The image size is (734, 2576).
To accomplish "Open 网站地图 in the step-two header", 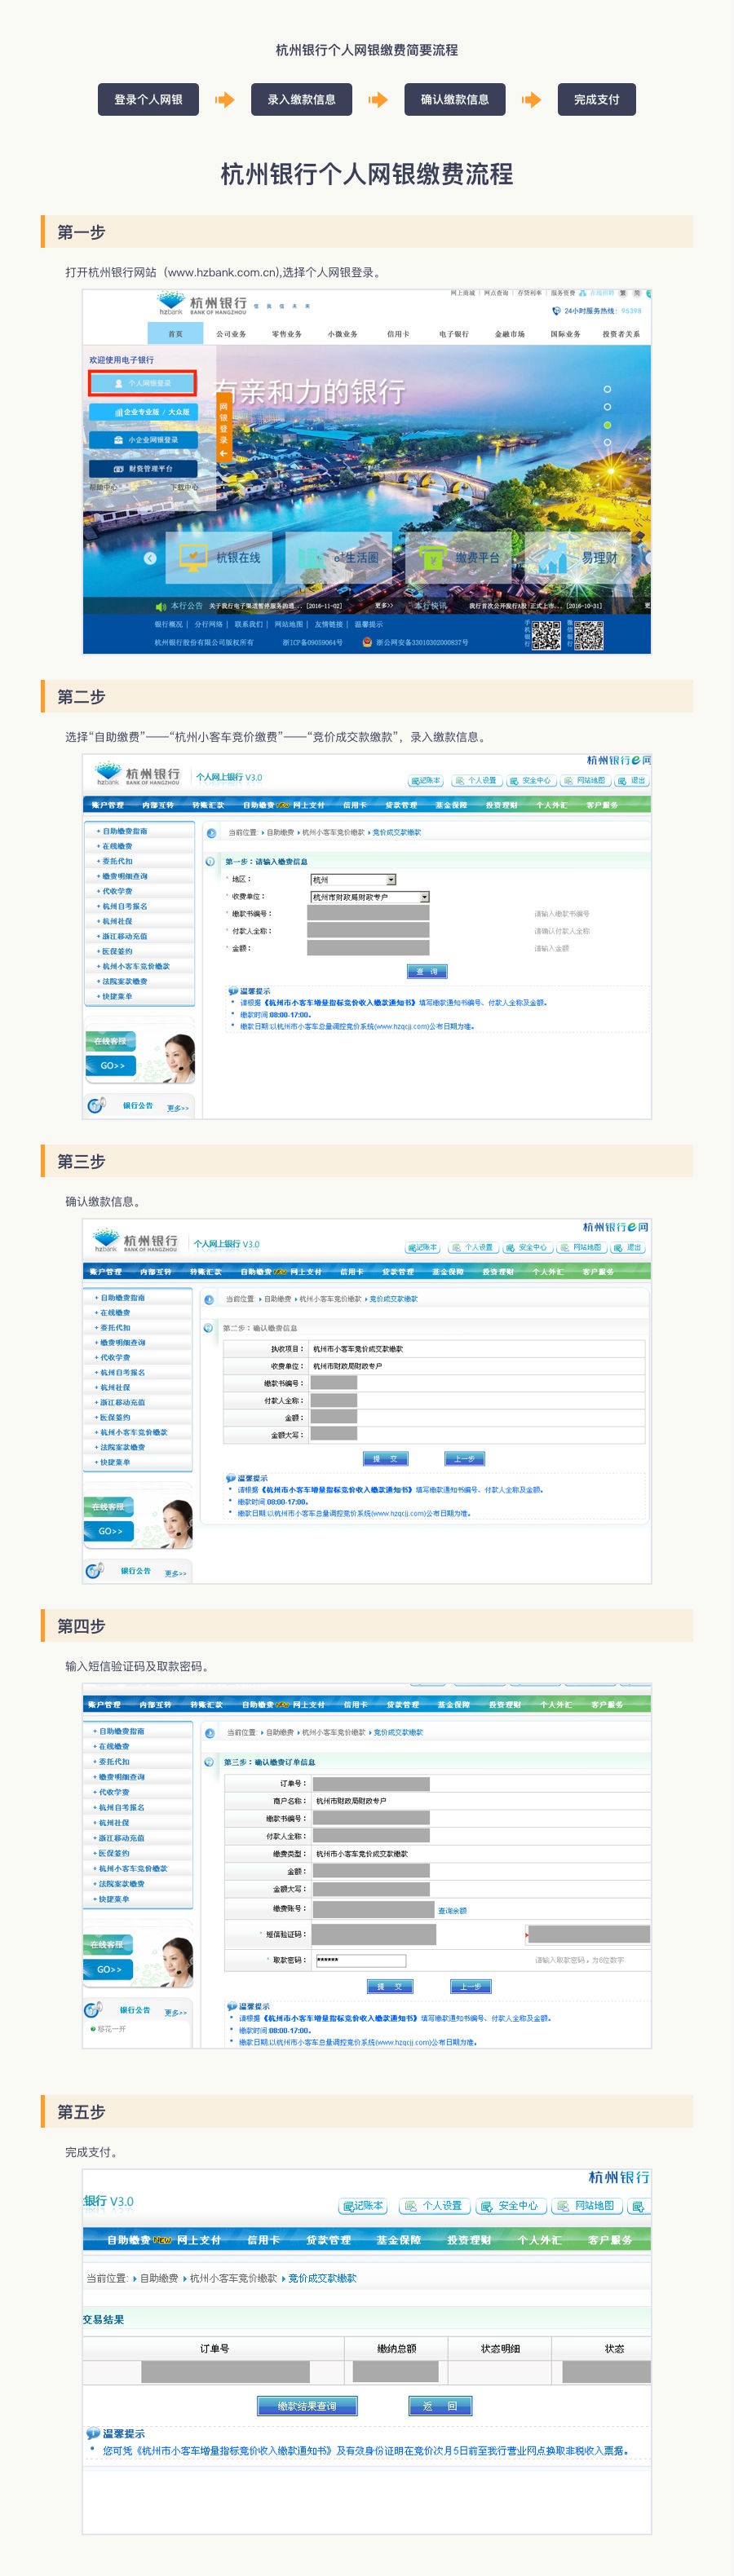I will point(585,781).
